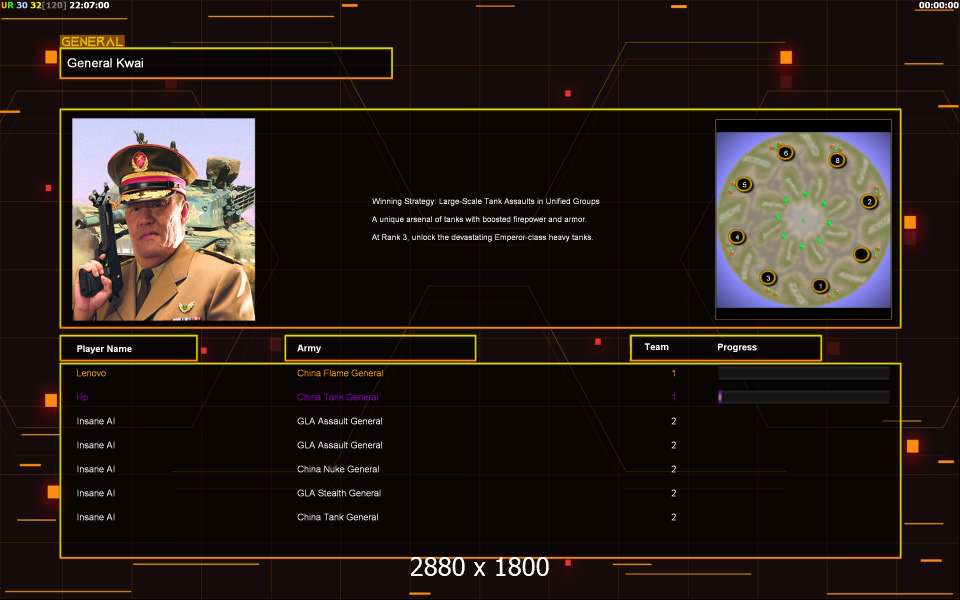
Task: Click Insane AI name in GLA Stealth row
Action: click(x=96, y=493)
